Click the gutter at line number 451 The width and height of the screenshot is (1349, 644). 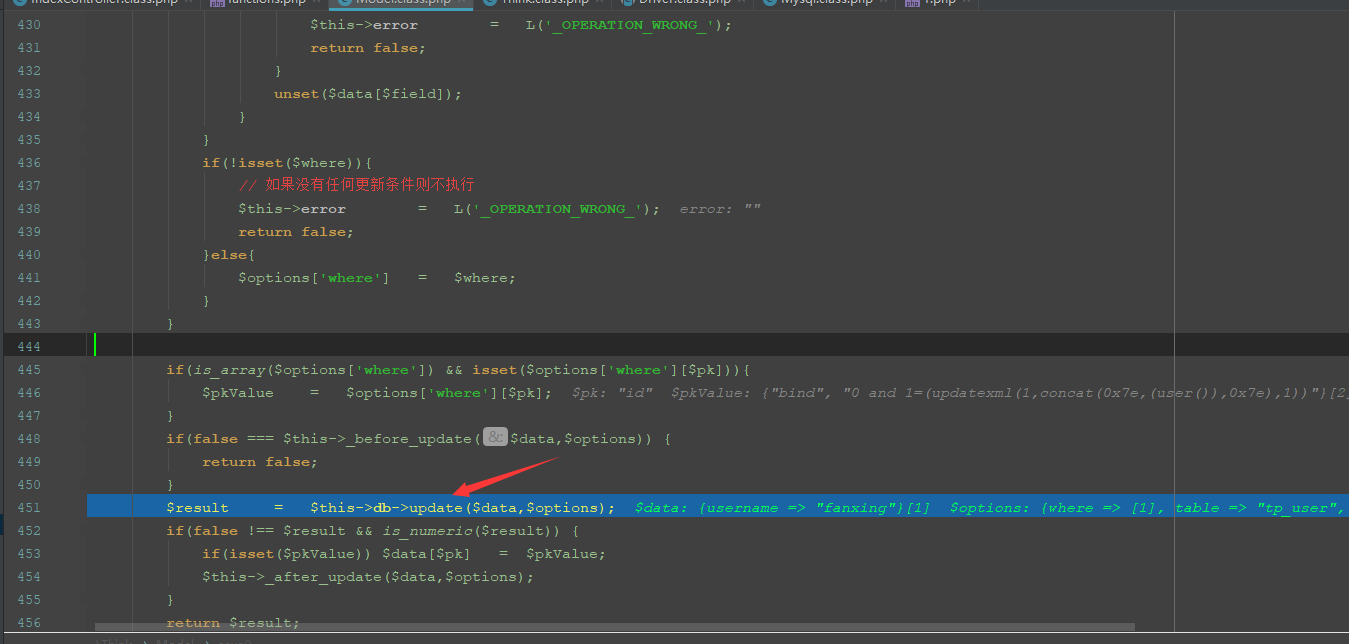pos(29,508)
